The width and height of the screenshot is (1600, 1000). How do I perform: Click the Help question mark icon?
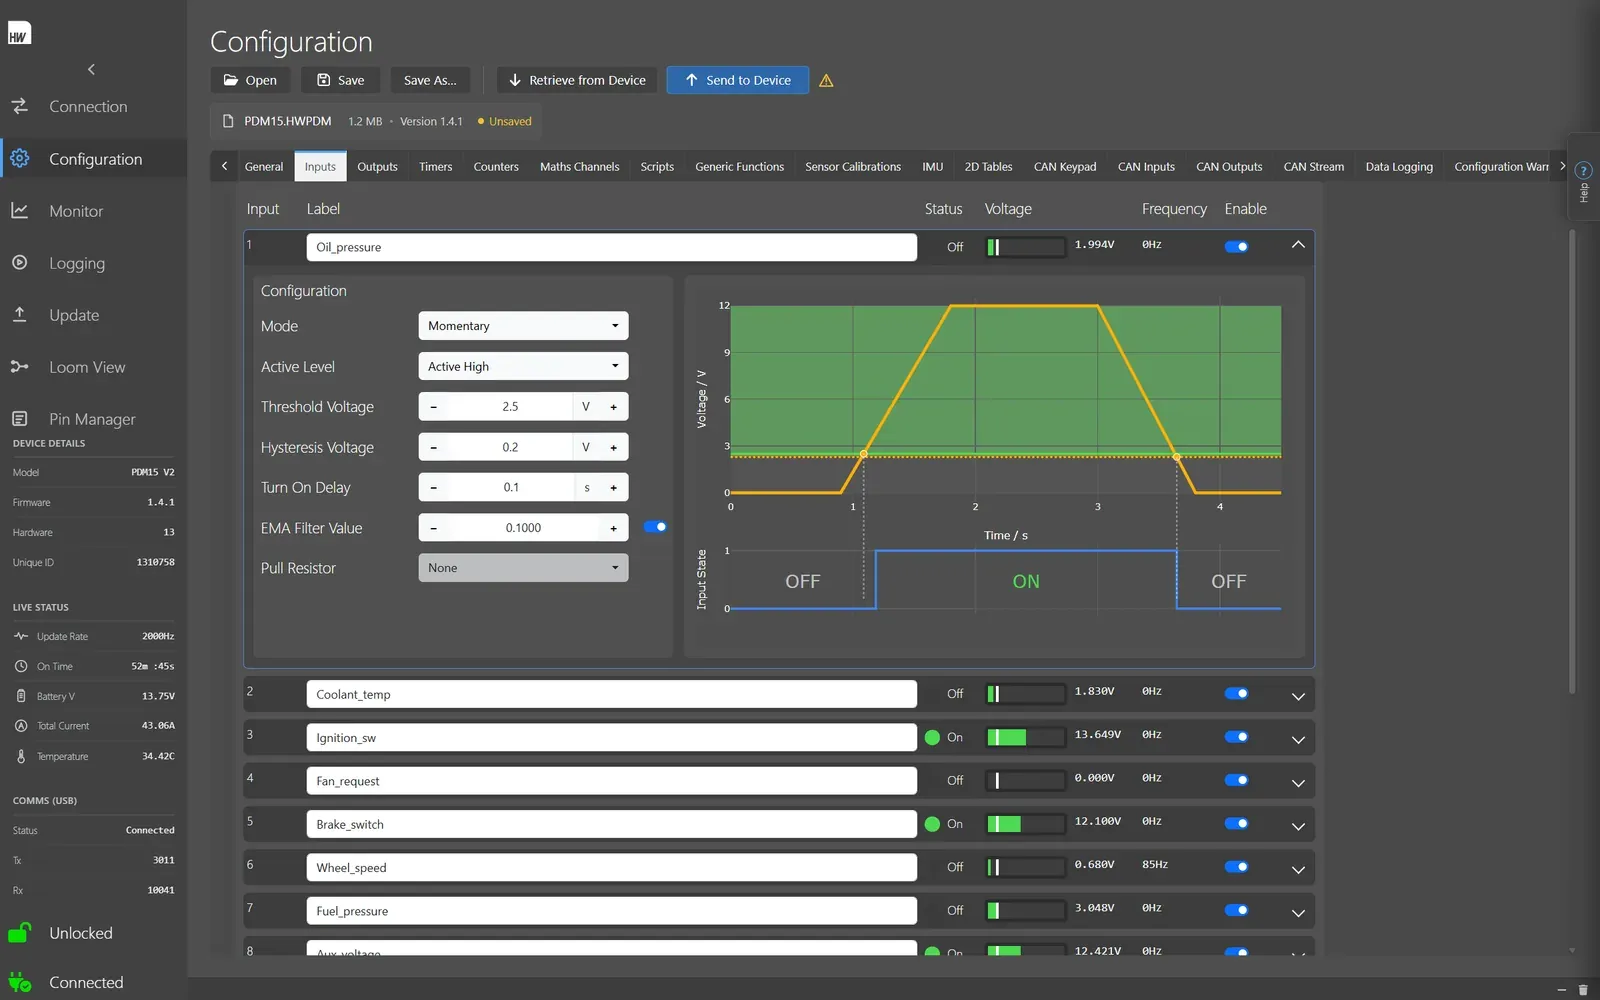point(1583,170)
